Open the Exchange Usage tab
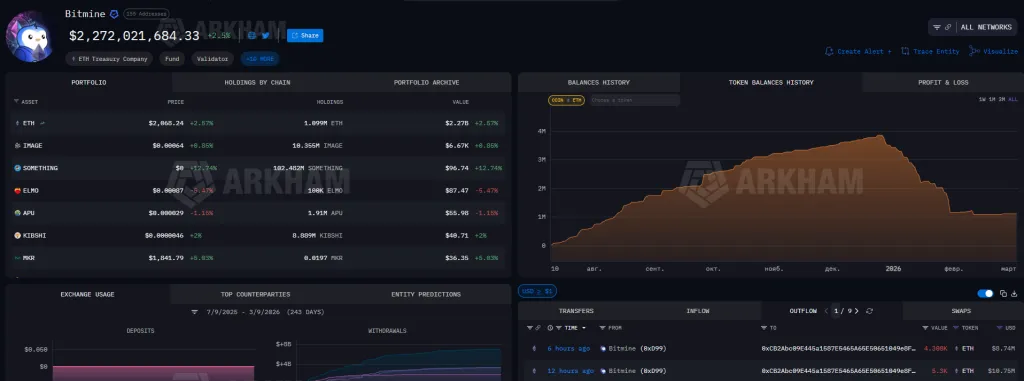This screenshot has width=1024, height=381. click(88, 294)
